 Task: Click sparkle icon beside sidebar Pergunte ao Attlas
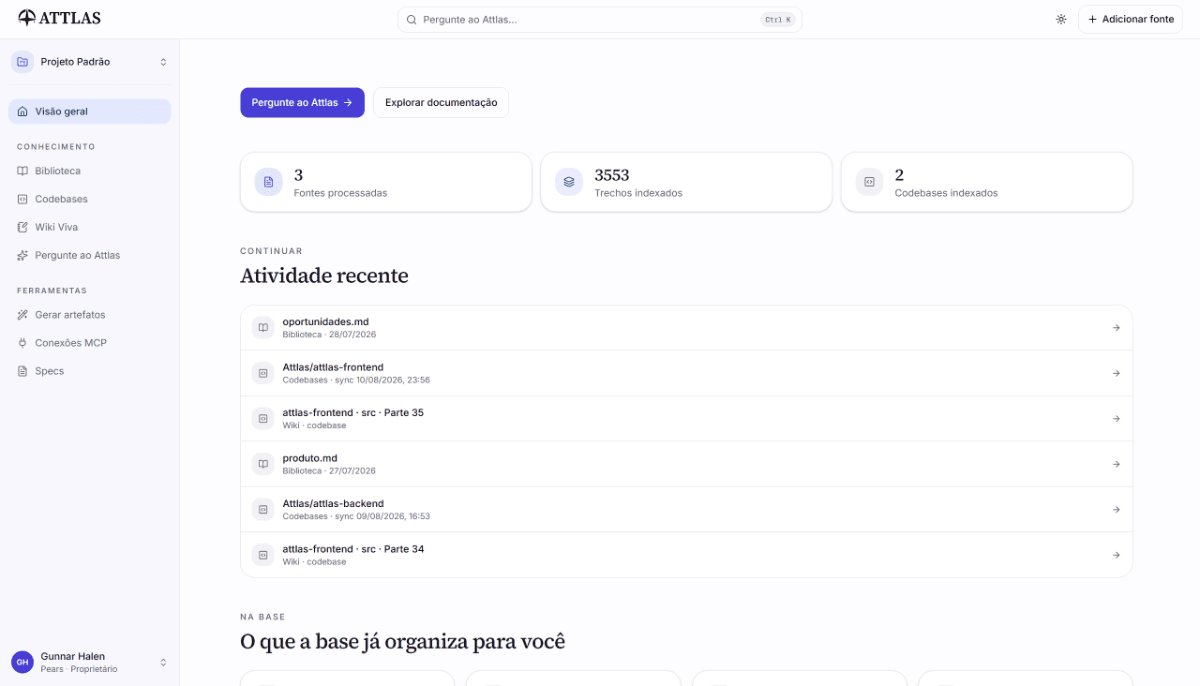click(22, 255)
